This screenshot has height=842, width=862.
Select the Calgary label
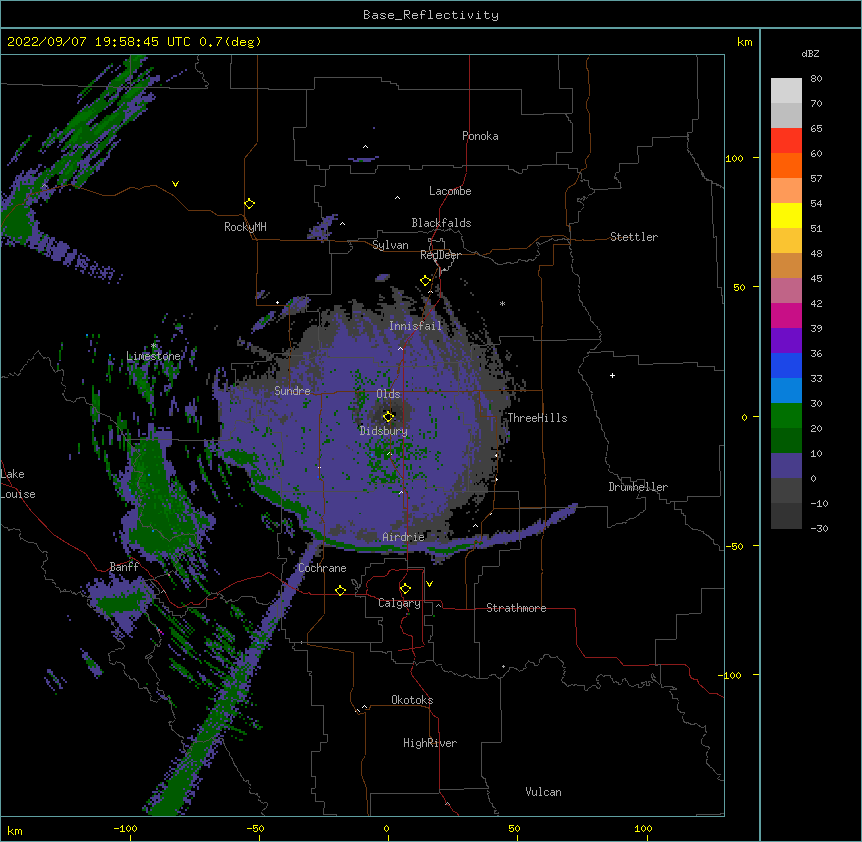399,603
